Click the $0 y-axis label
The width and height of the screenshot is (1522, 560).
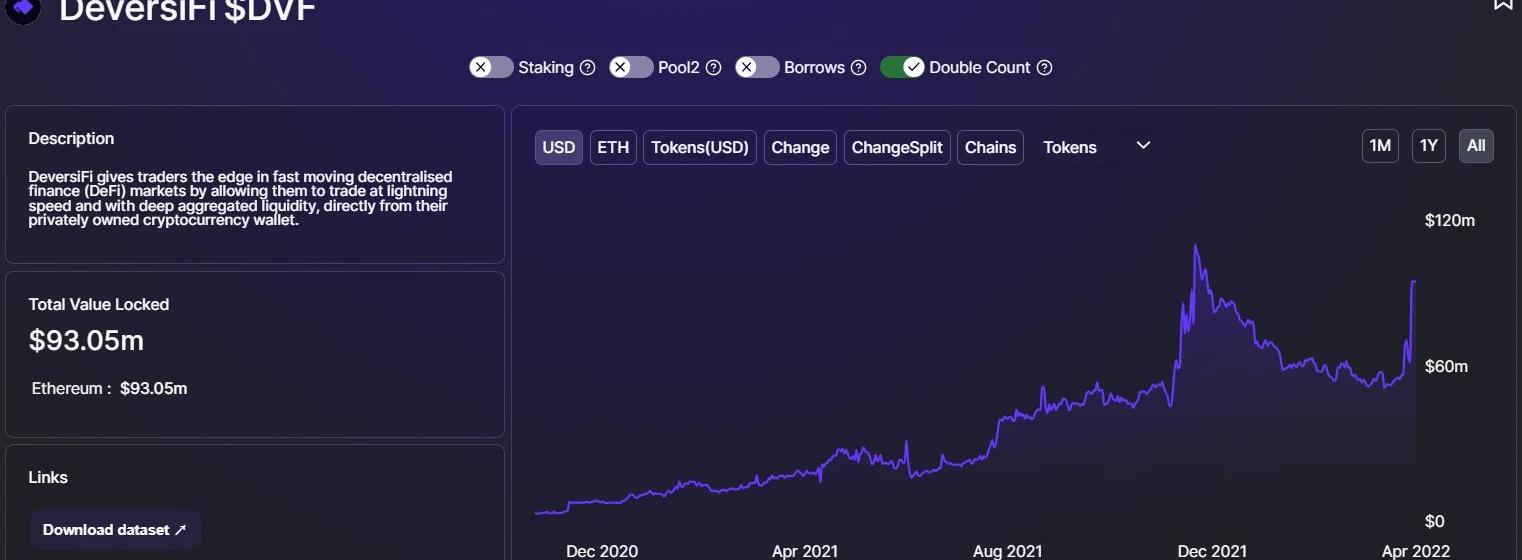click(1435, 521)
